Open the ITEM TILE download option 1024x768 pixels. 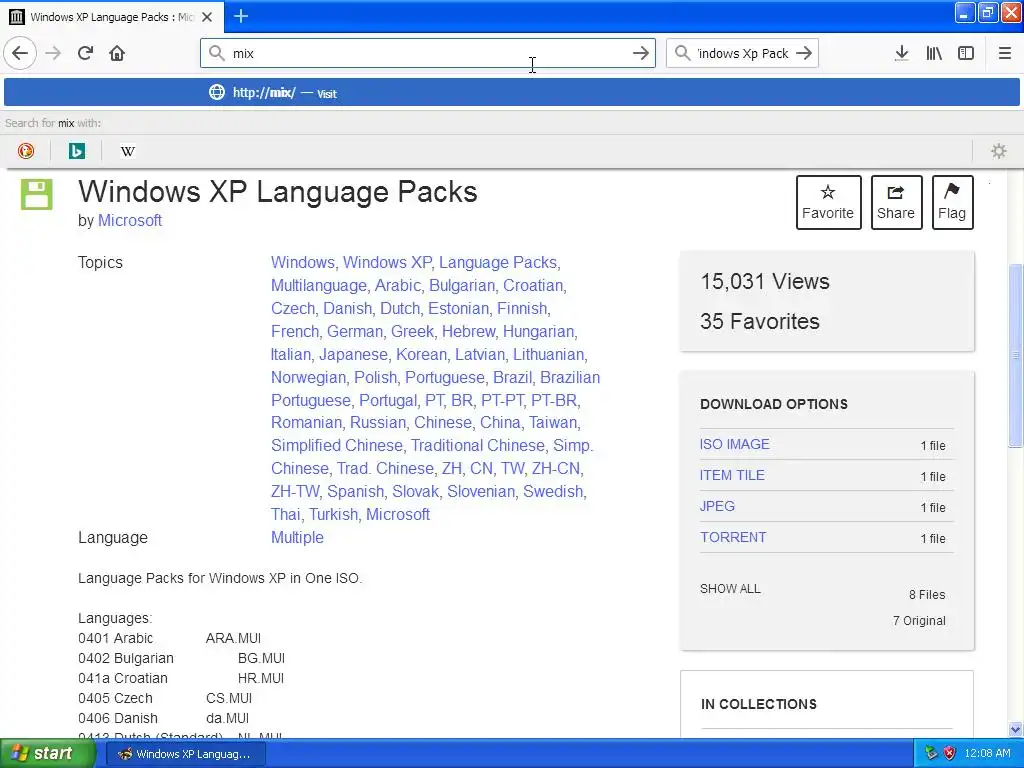pos(731,475)
